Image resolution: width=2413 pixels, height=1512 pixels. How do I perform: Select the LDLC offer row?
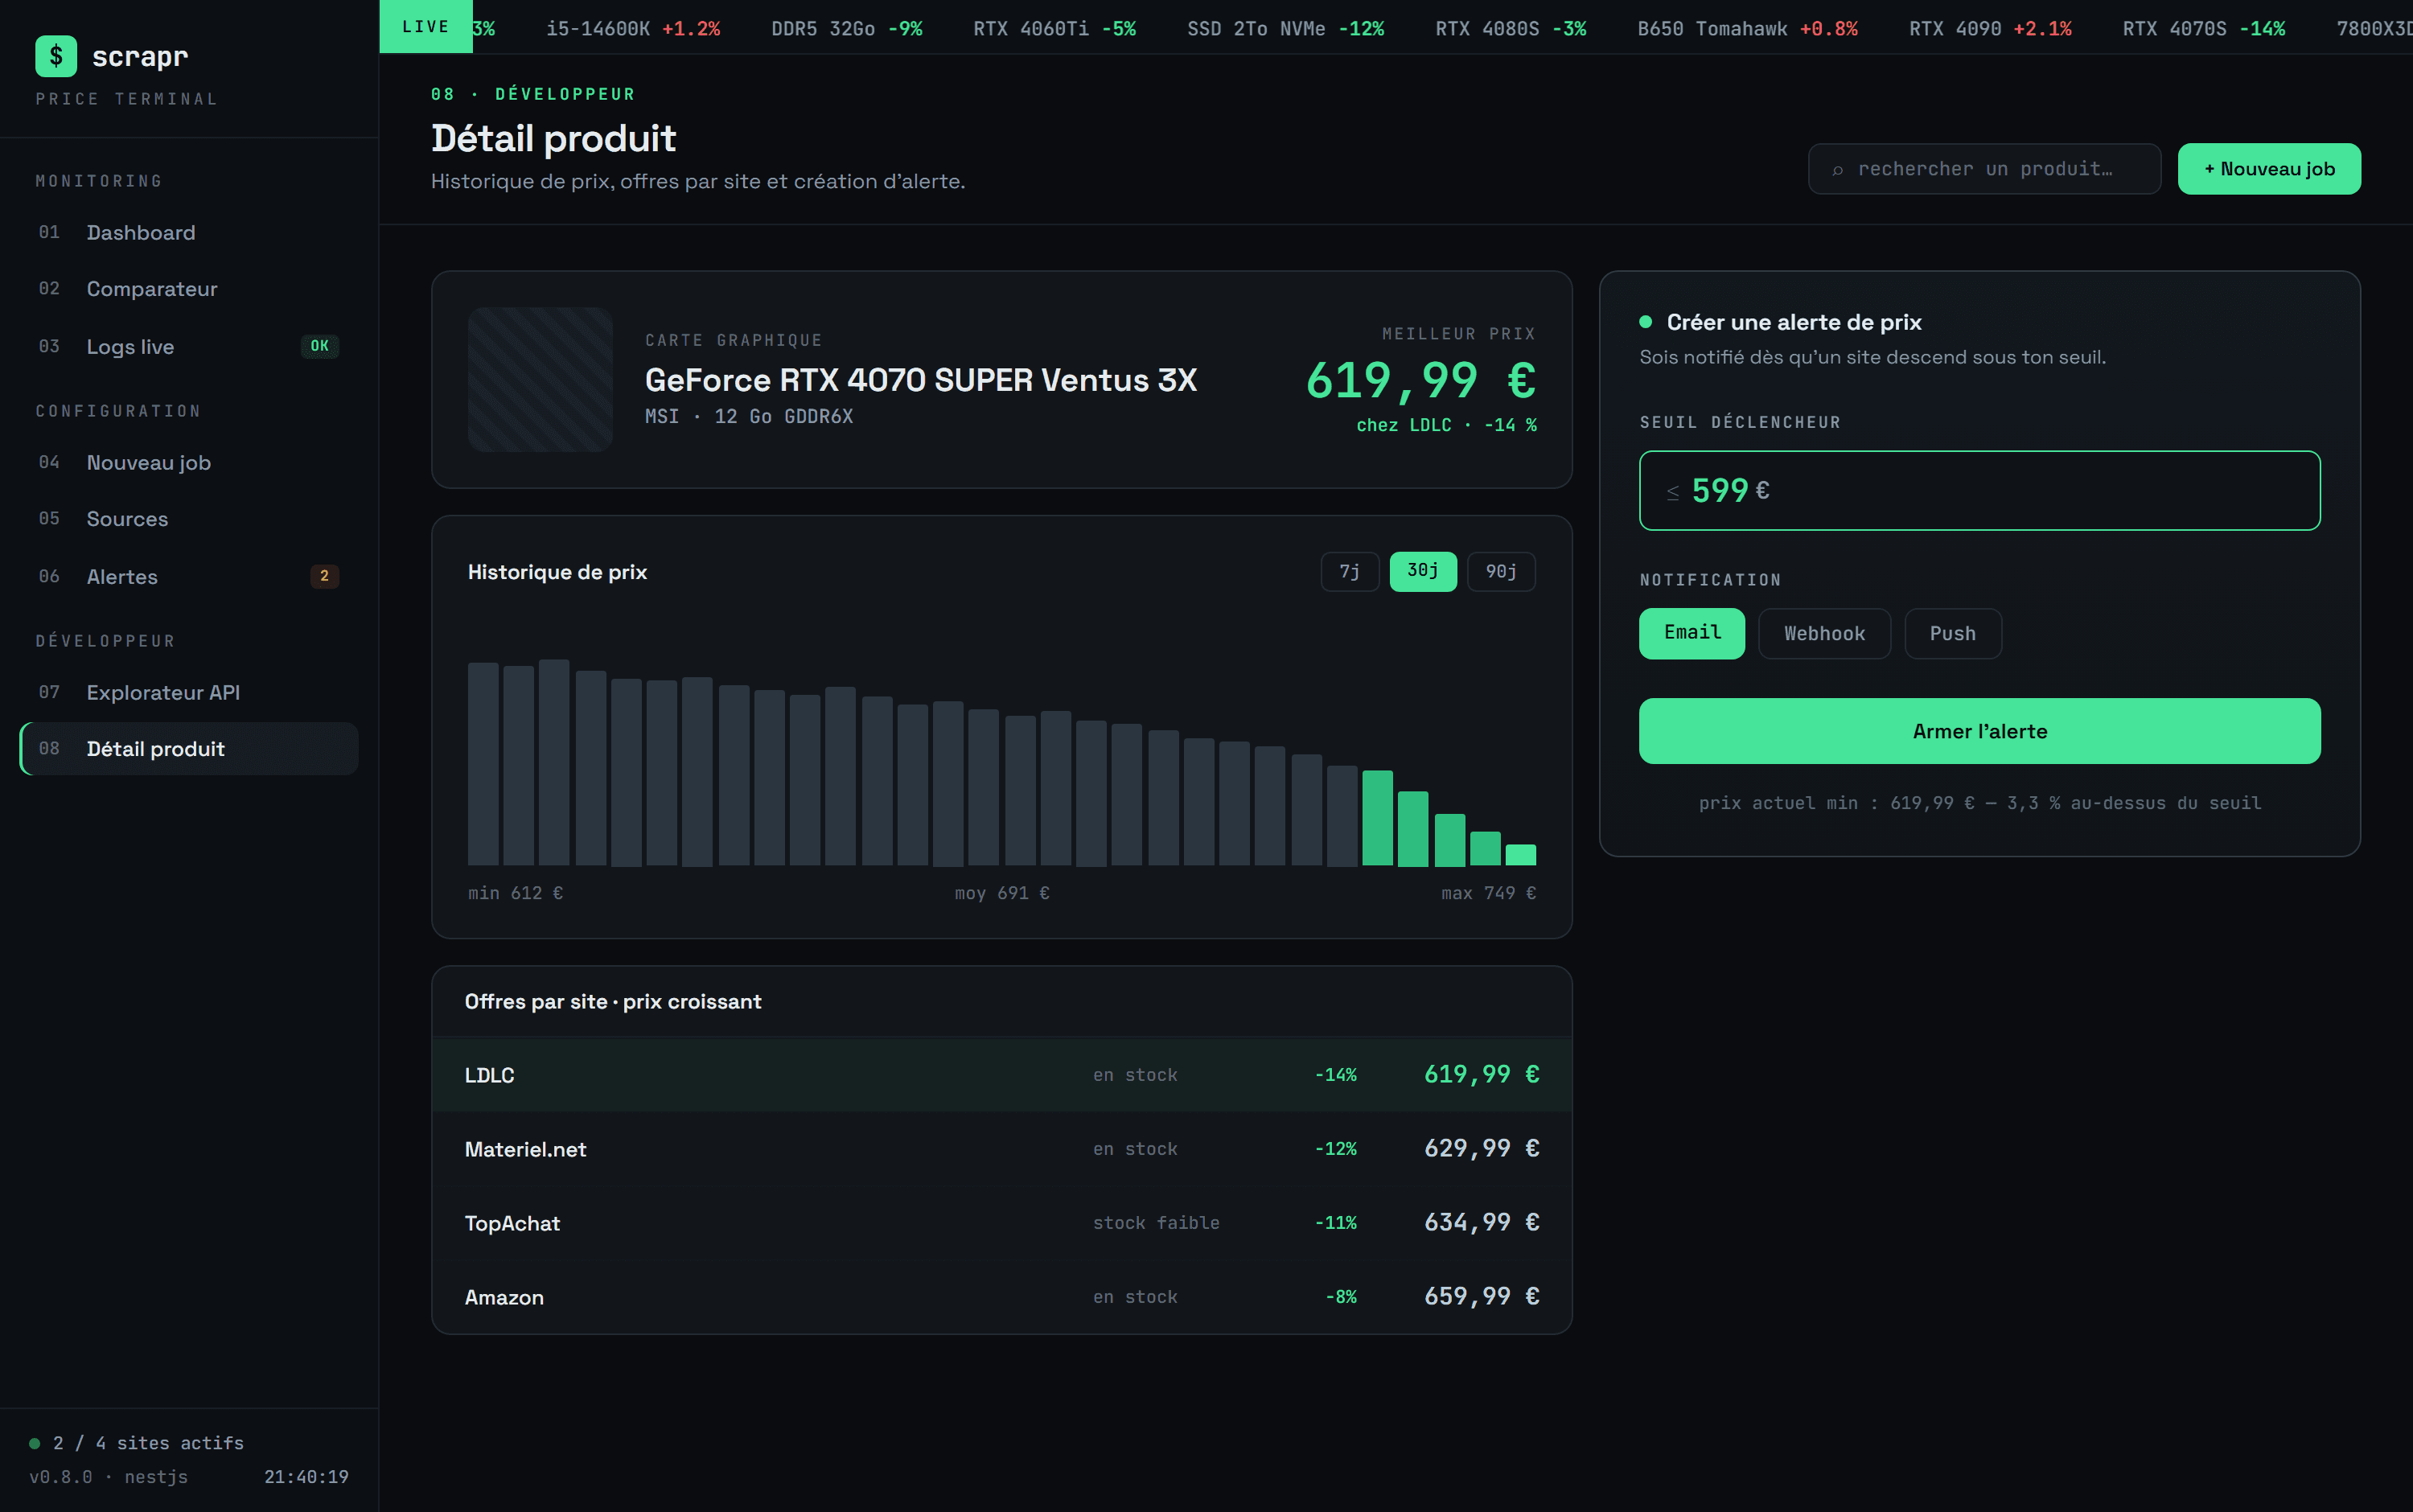[1002, 1075]
